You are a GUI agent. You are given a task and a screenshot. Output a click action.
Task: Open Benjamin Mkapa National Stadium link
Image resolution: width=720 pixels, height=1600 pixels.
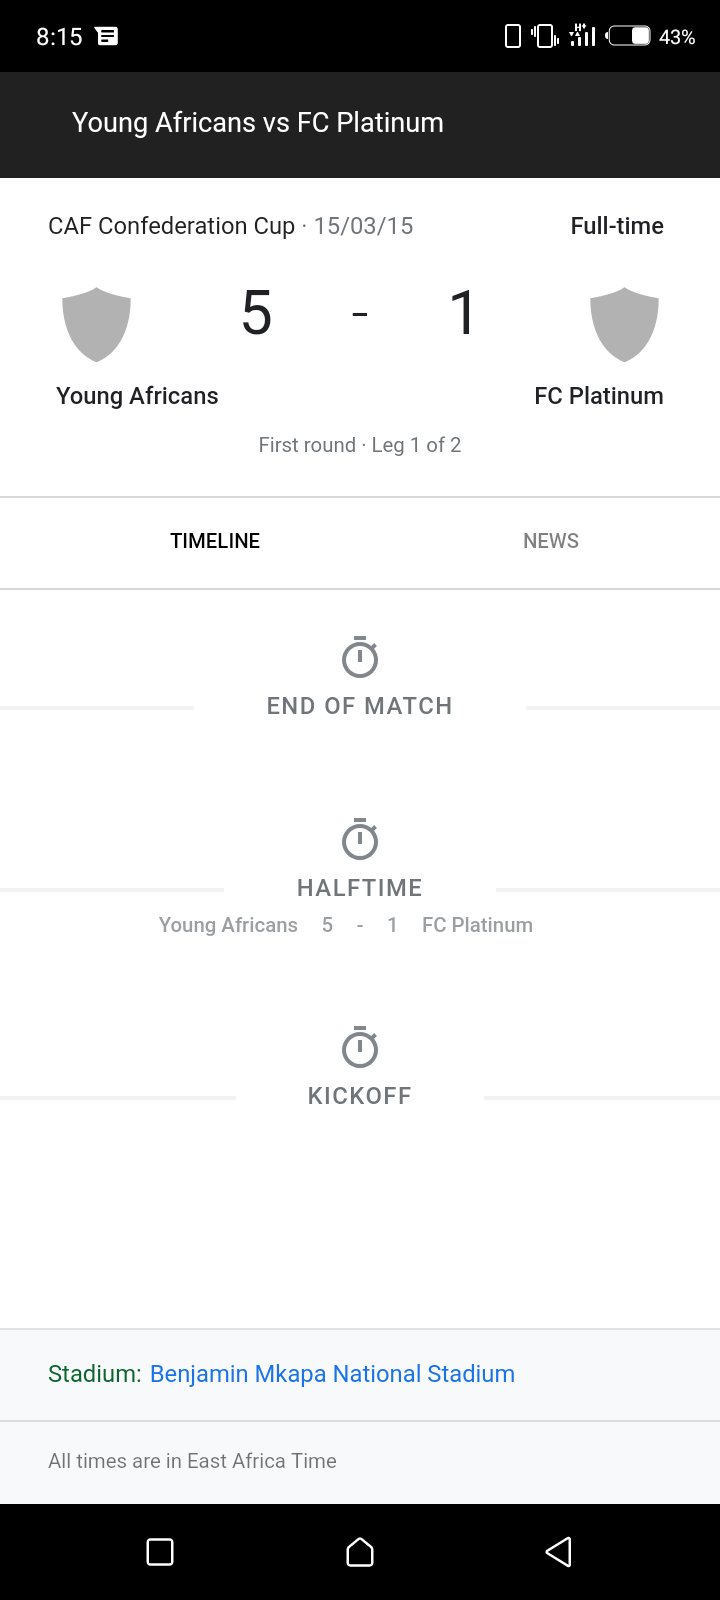click(x=332, y=1374)
